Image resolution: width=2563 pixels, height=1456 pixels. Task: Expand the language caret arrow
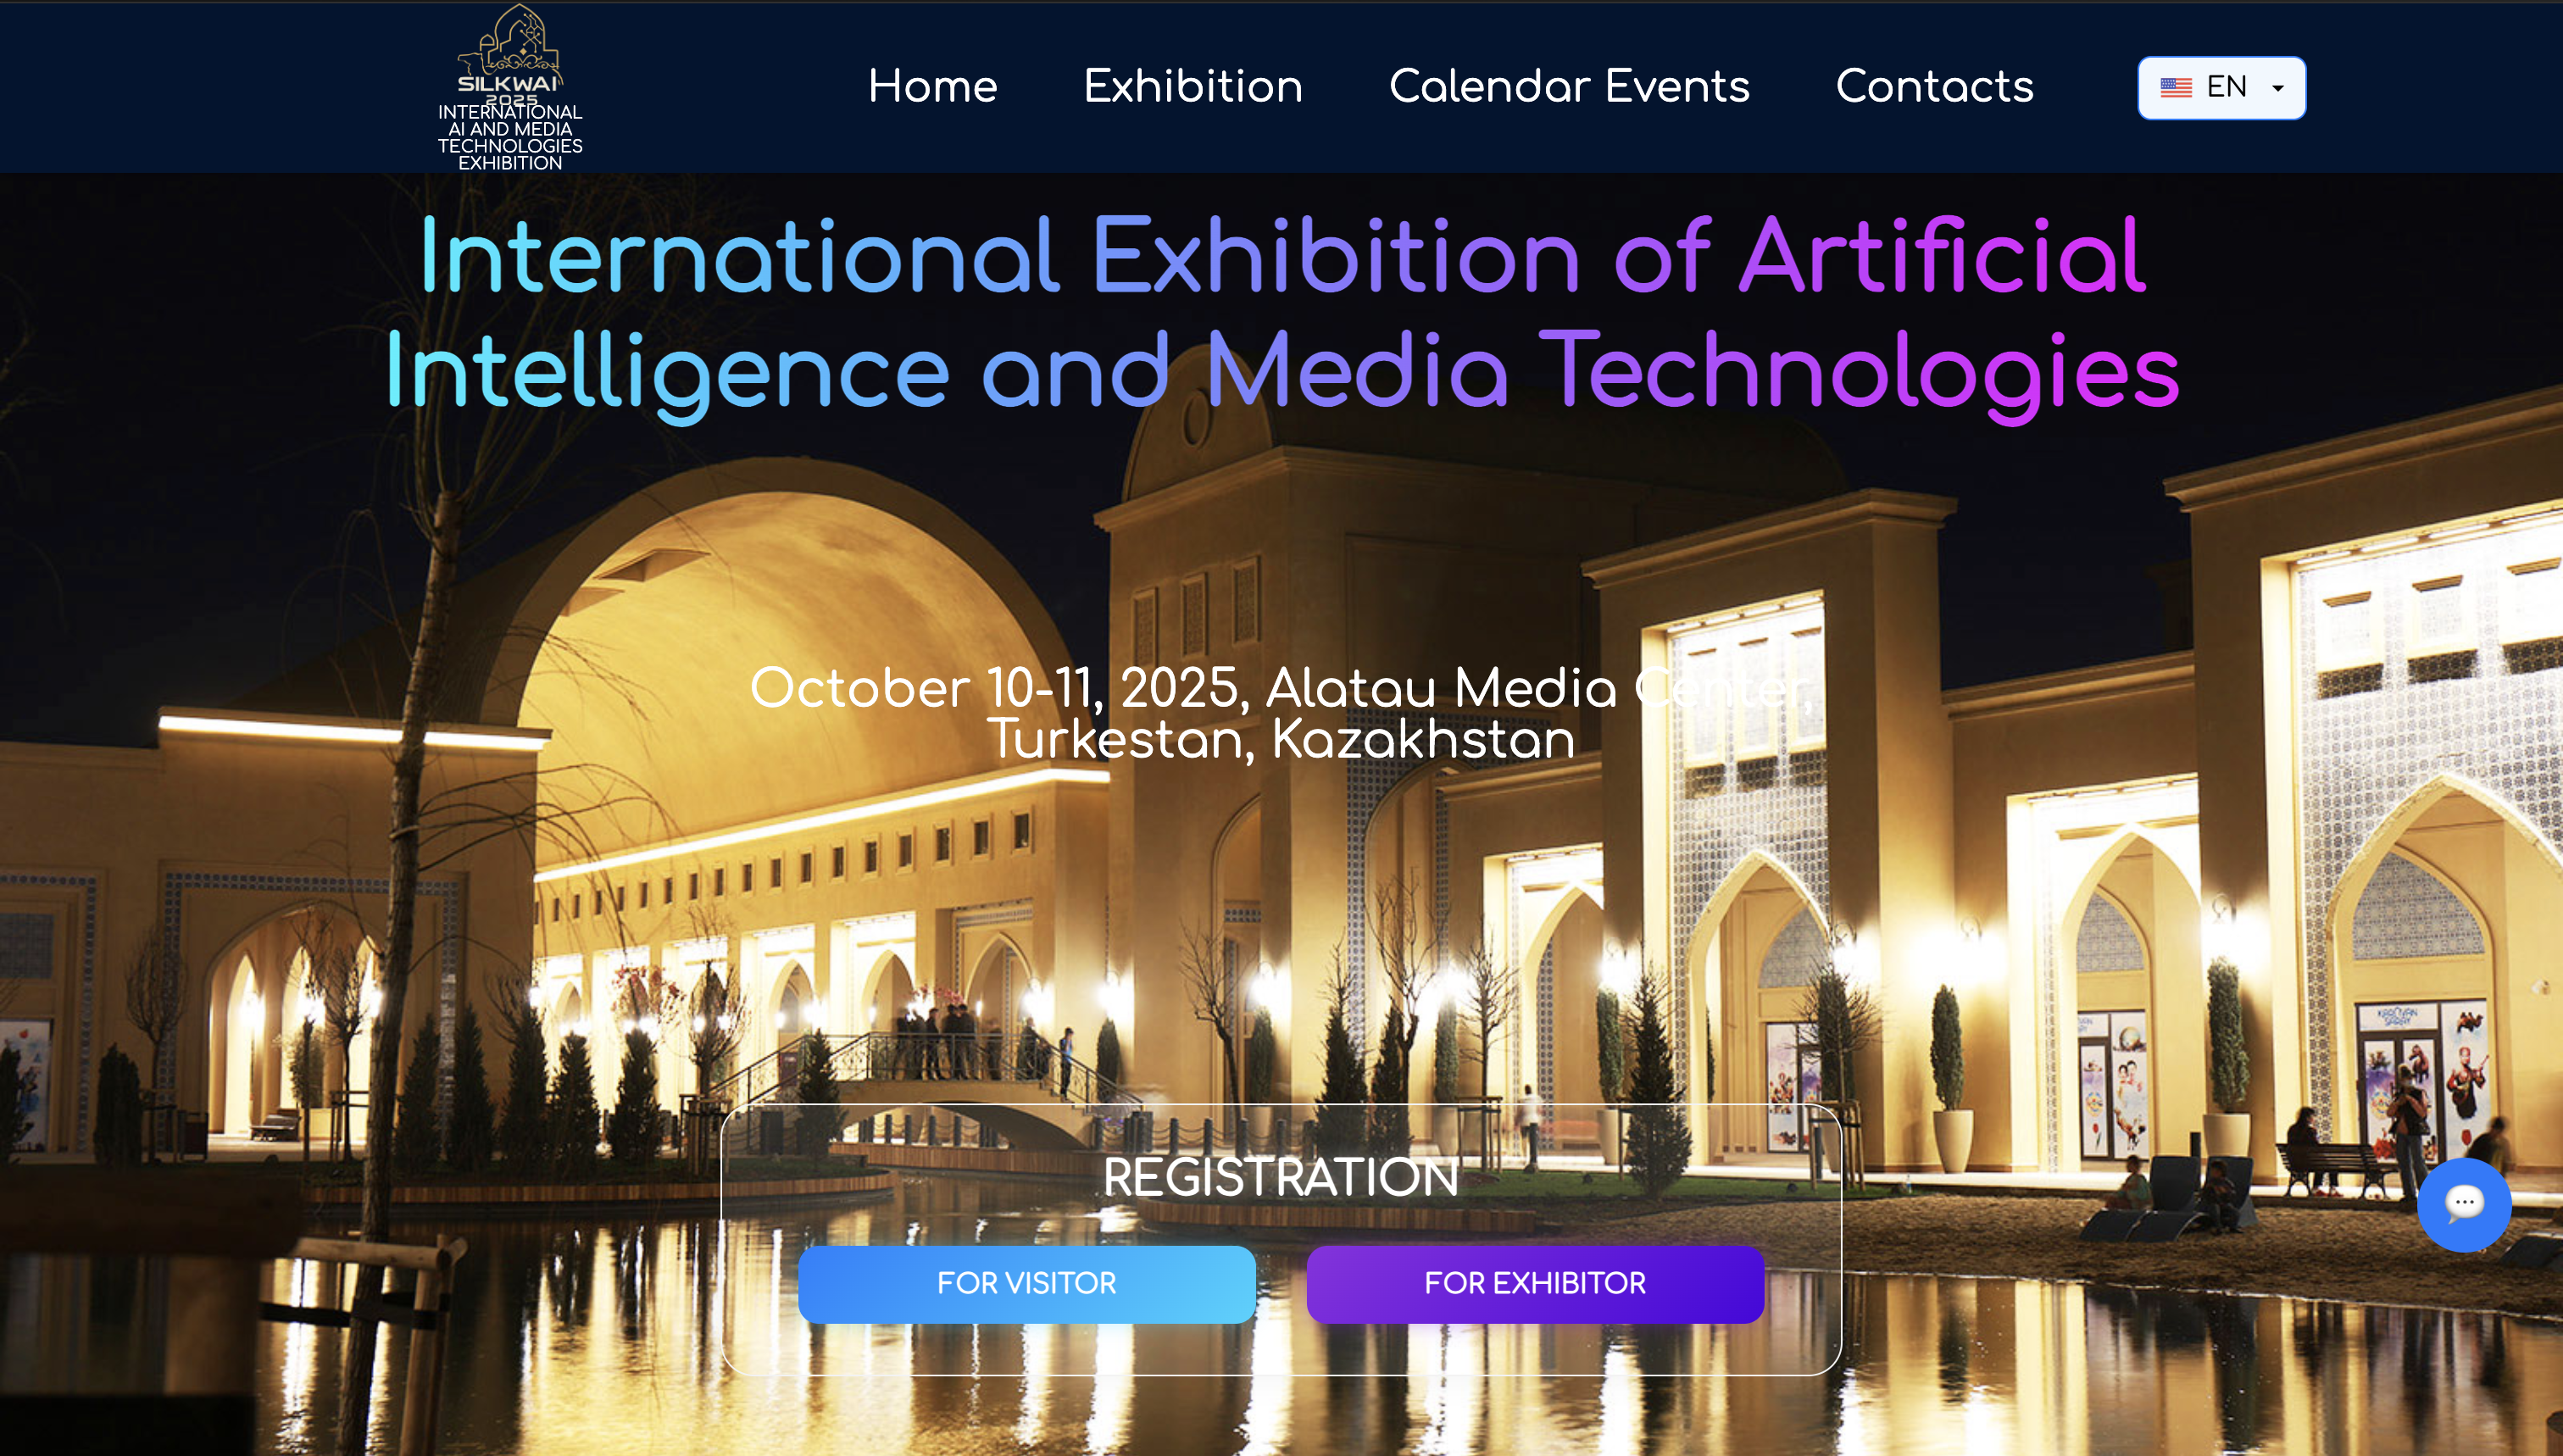[x=2278, y=89]
